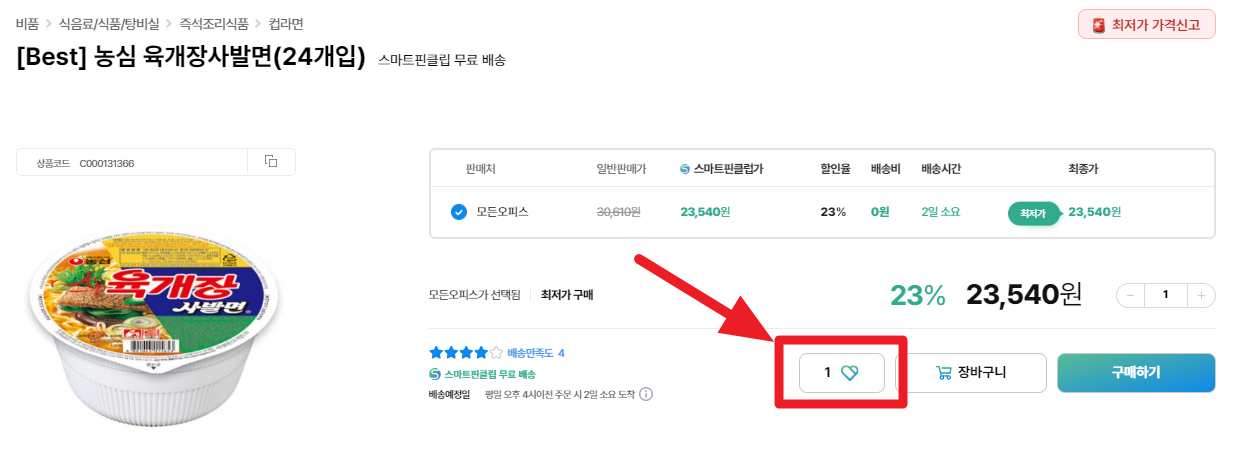The image size is (1256, 449).
Task: Click the 스마트핀클럽 icon in the price table header
Action: click(x=684, y=169)
